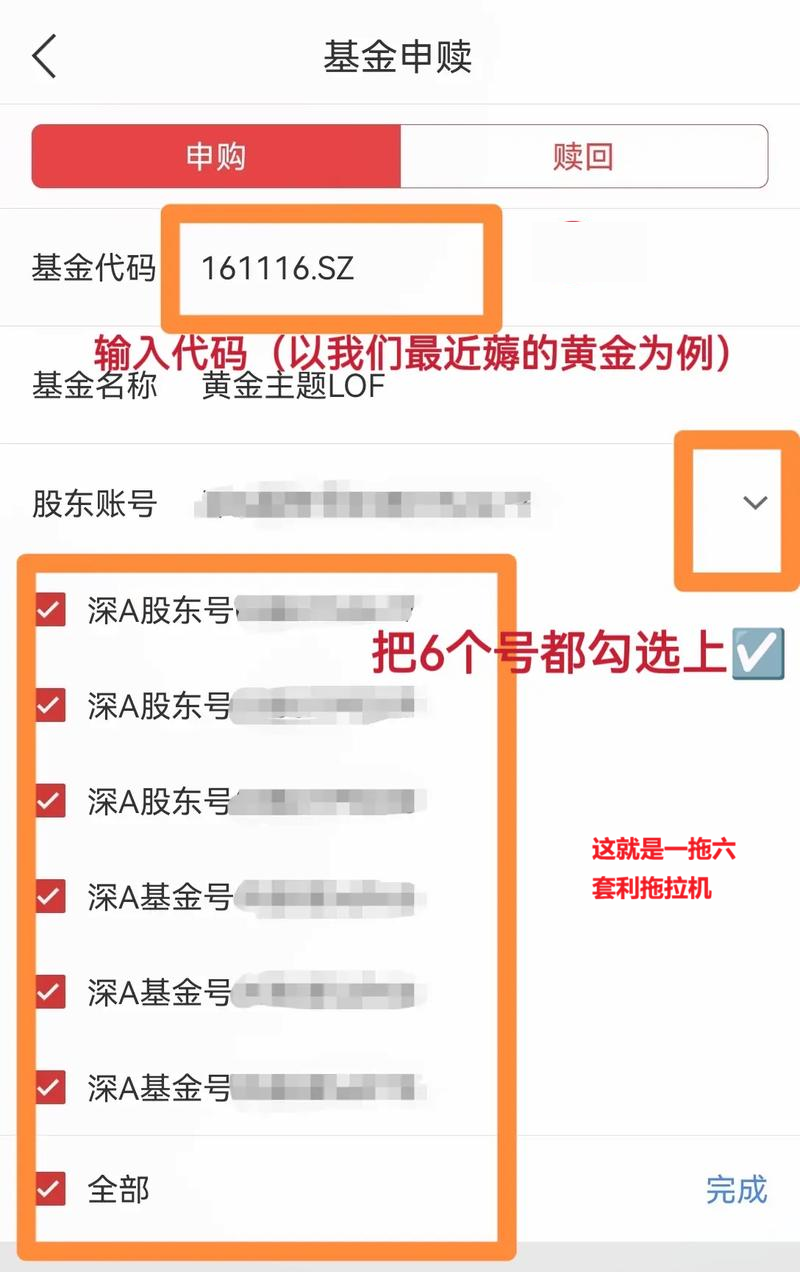The image size is (802, 1272).
Task: Click the 基金申赎 page title
Action: pos(398,57)
